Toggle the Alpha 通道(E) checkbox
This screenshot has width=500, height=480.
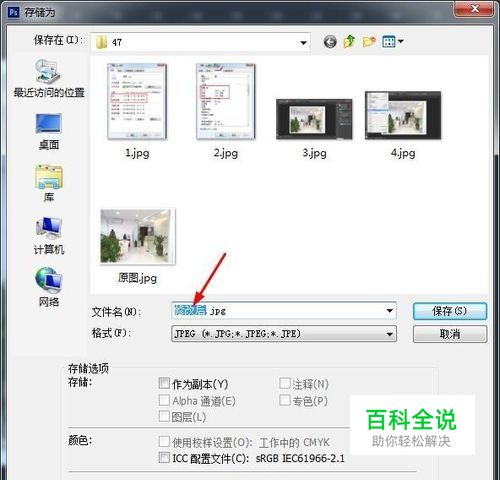(x=164, y=400)
